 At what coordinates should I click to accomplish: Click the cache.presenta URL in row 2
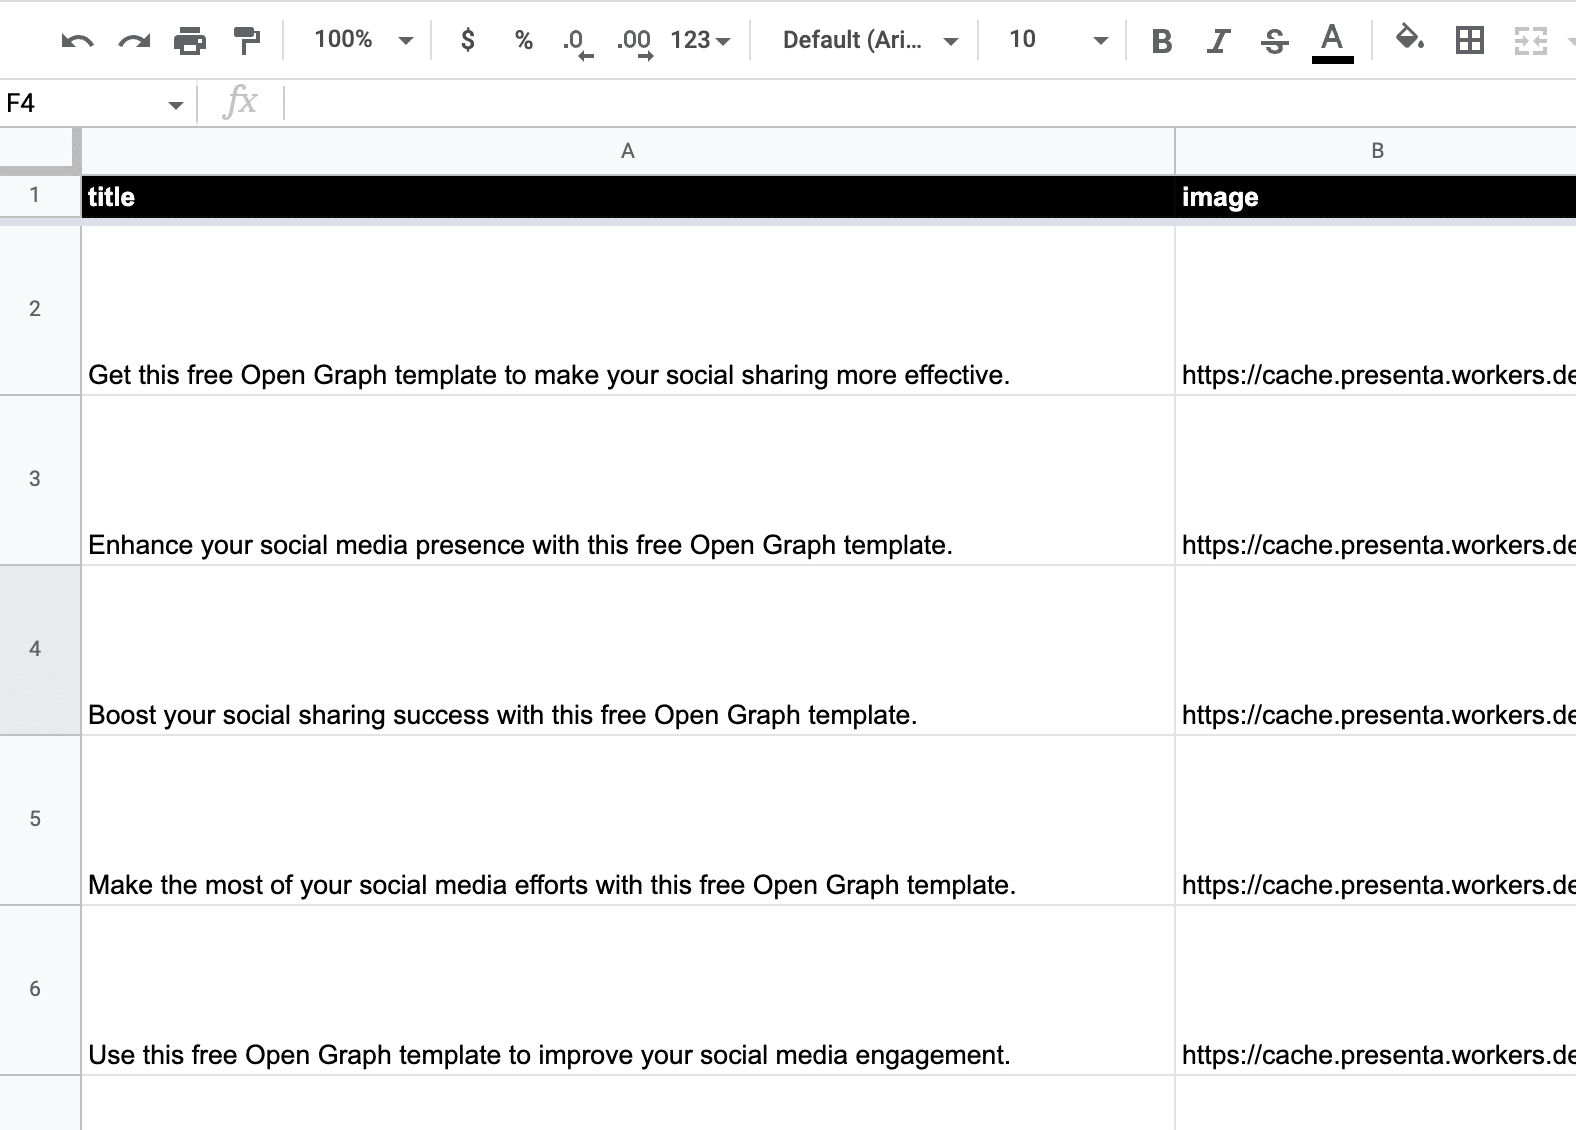1378,375
